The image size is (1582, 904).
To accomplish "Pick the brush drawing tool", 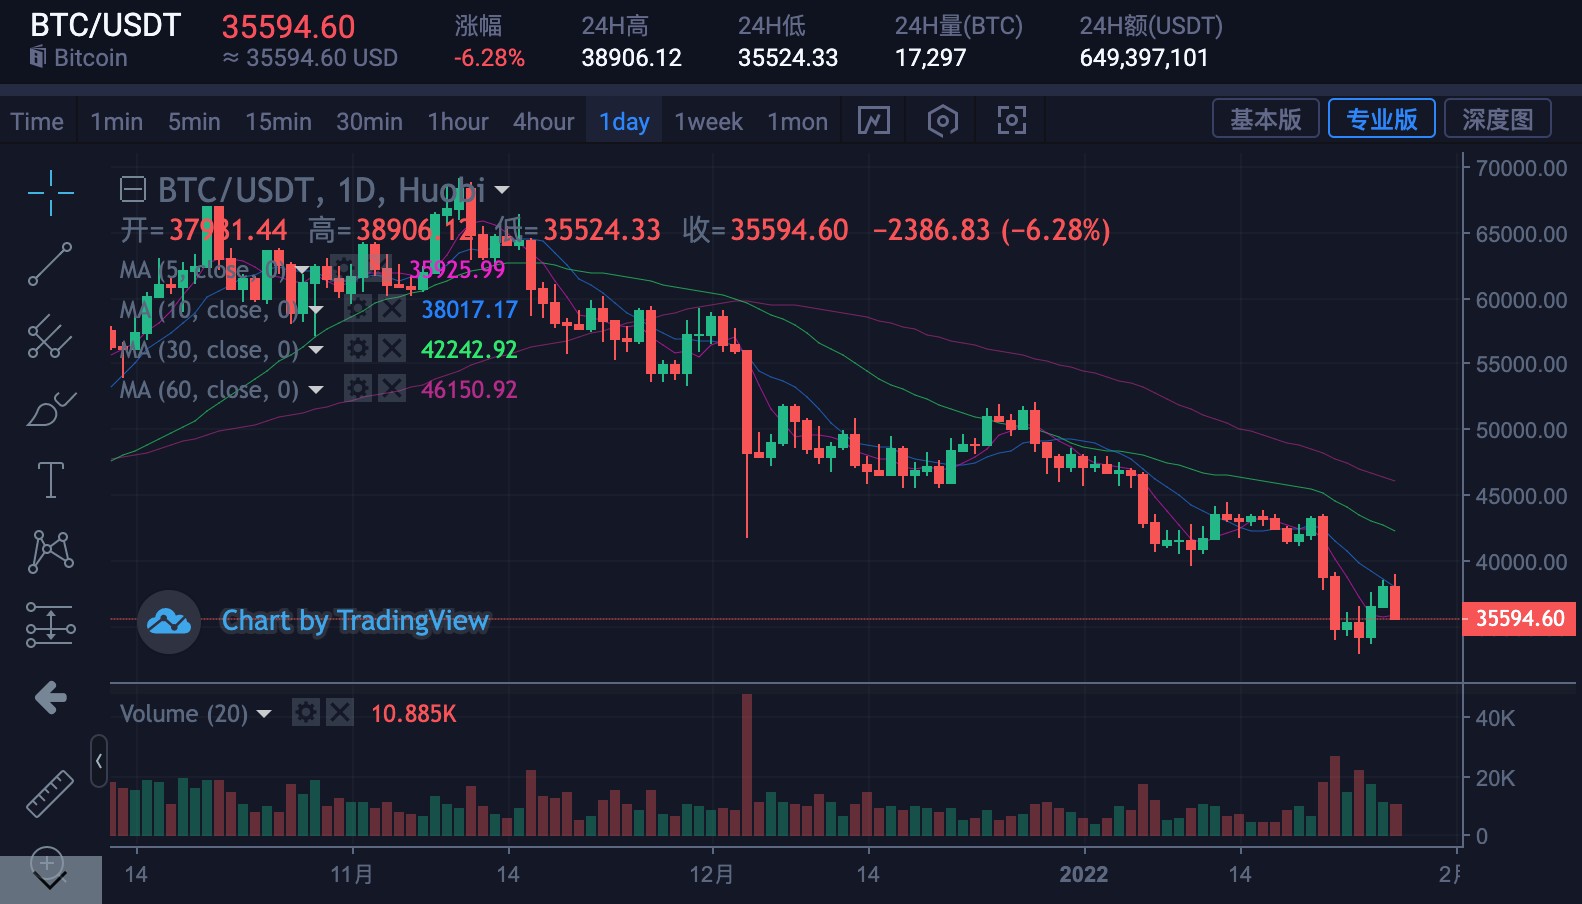I will [50, 408].
